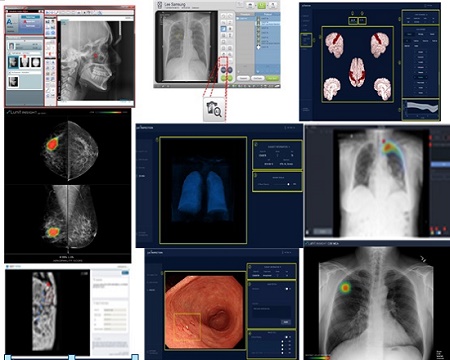Select the highlighted blue tool in Samsung viewer toolbox
The height and width of the screenshot is (360, 450).
(x=223, y=29)
